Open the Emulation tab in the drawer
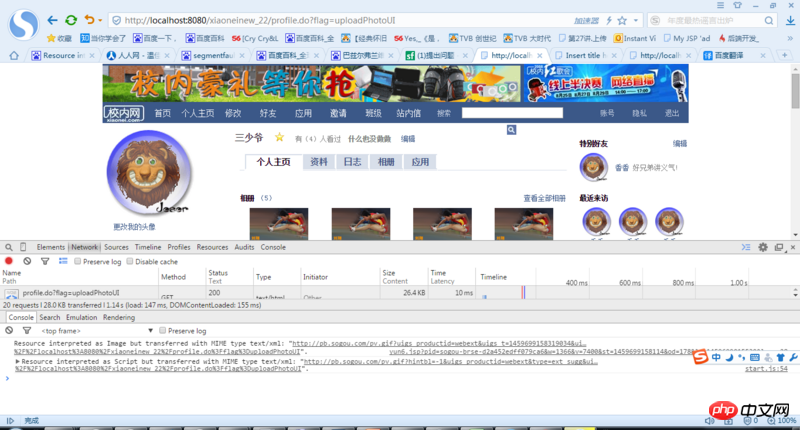Screen dimensions: 800x430 (81, 317)
